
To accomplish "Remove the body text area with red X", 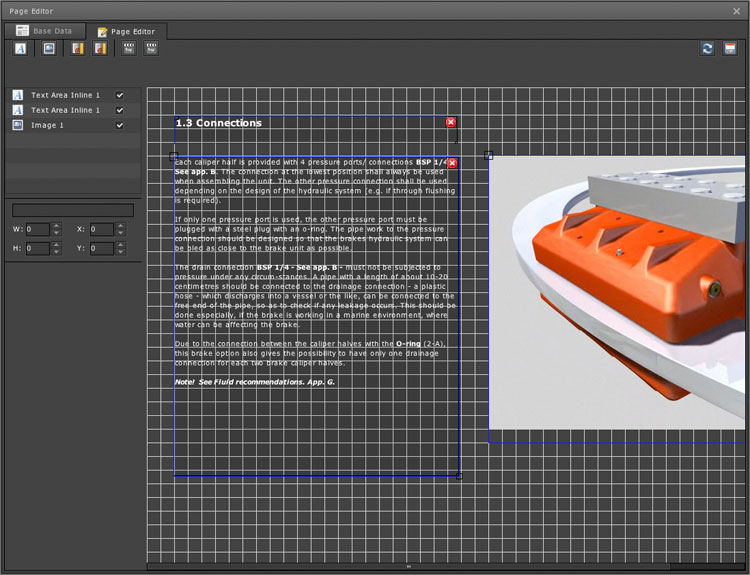I will [x=452, y=163].
